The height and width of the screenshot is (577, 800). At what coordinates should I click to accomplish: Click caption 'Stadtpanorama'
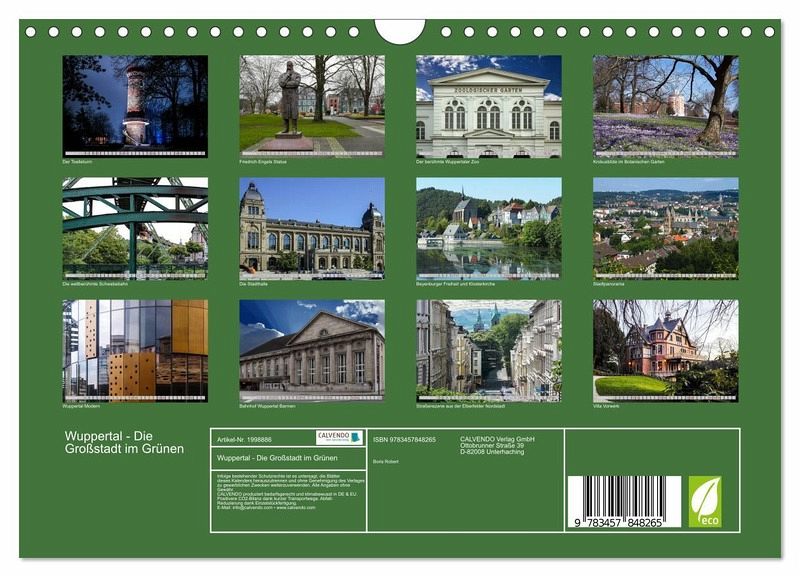[x=608, y=284]
